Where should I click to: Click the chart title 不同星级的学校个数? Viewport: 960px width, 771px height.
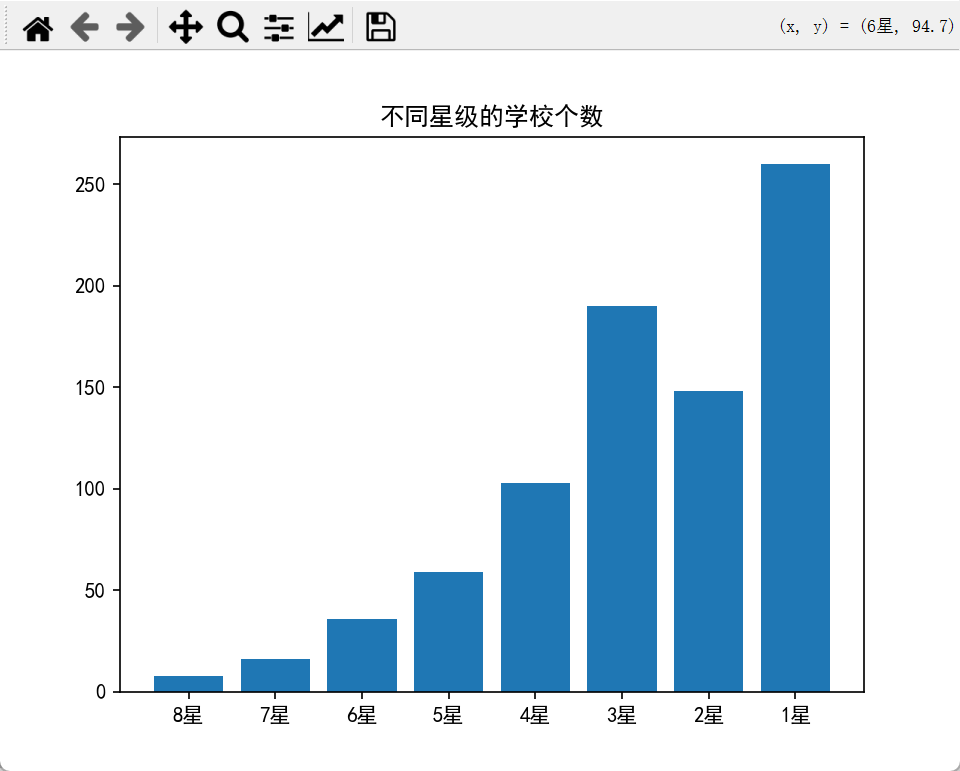click(x=492, y=116)
